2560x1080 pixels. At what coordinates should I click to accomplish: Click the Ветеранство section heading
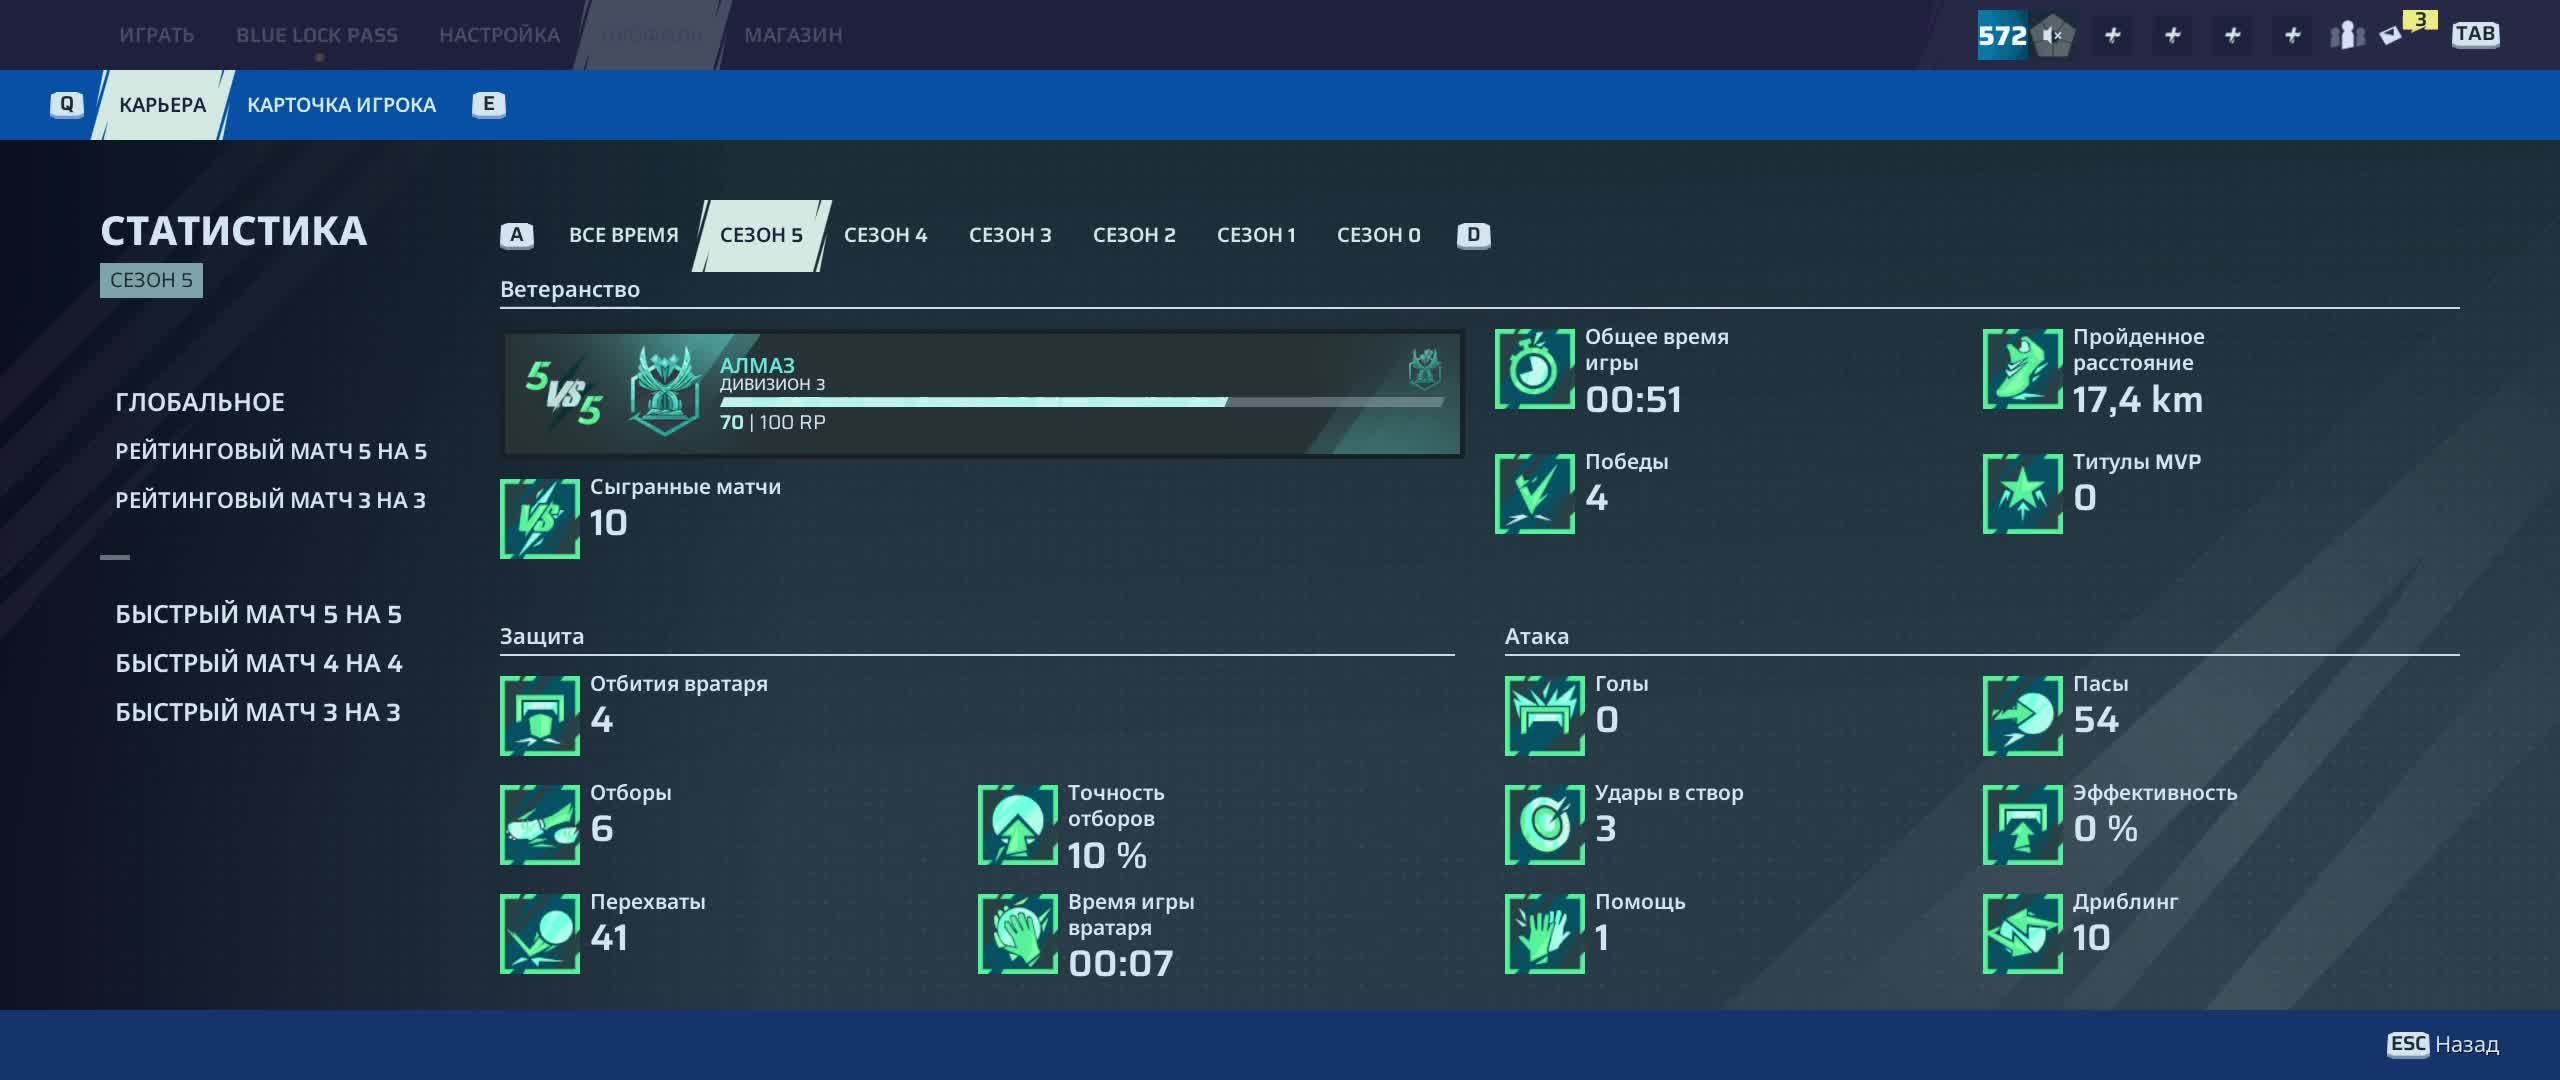coord(570,290)
